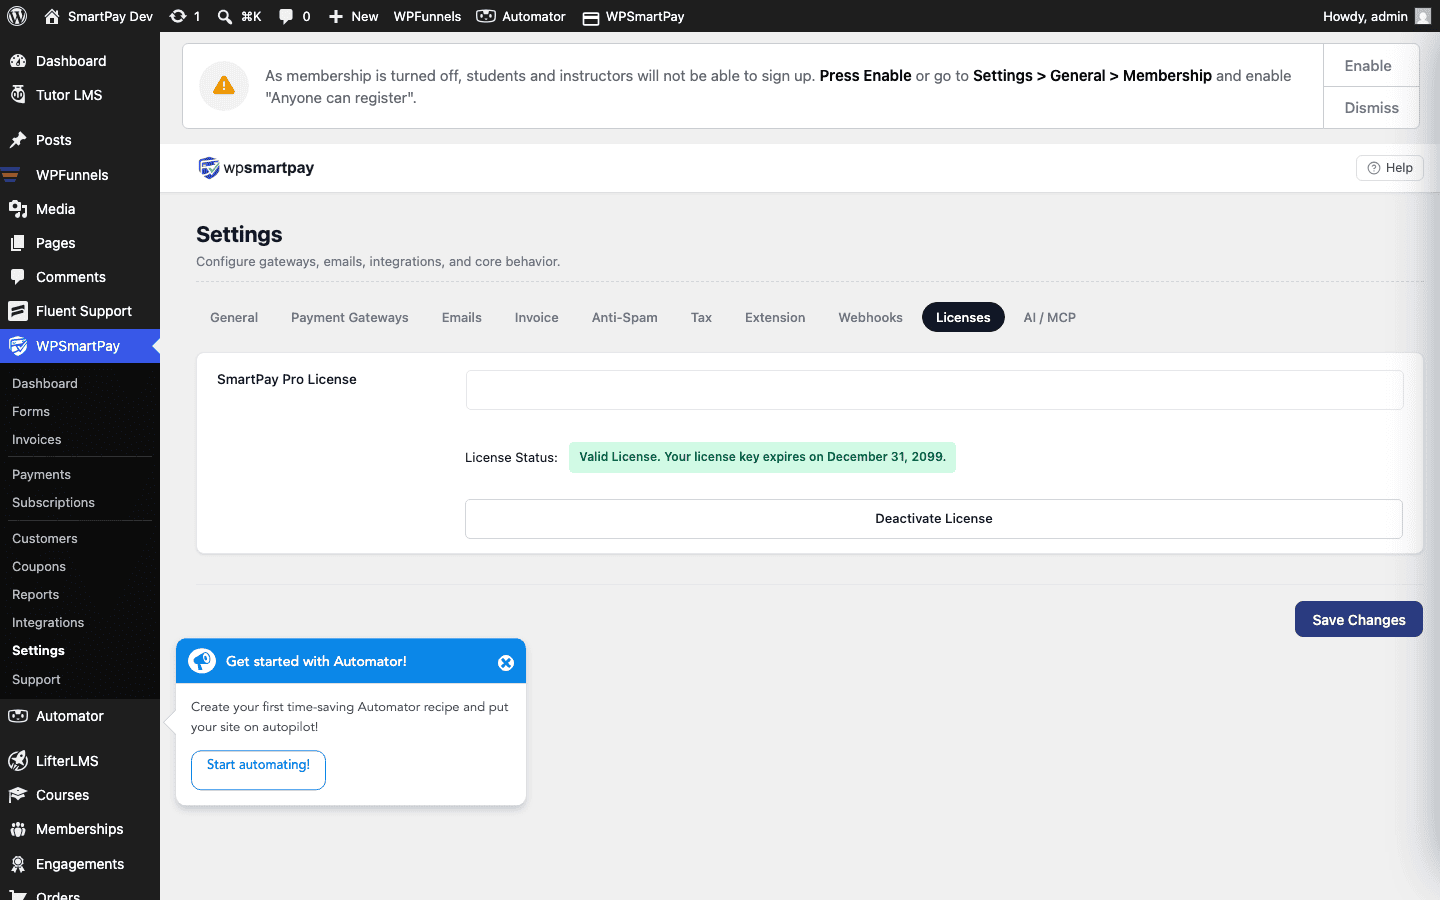The height and width of the screenshot is (900, 1440).
Task: Click Deactivate License button
Action: tap(934, 519)
